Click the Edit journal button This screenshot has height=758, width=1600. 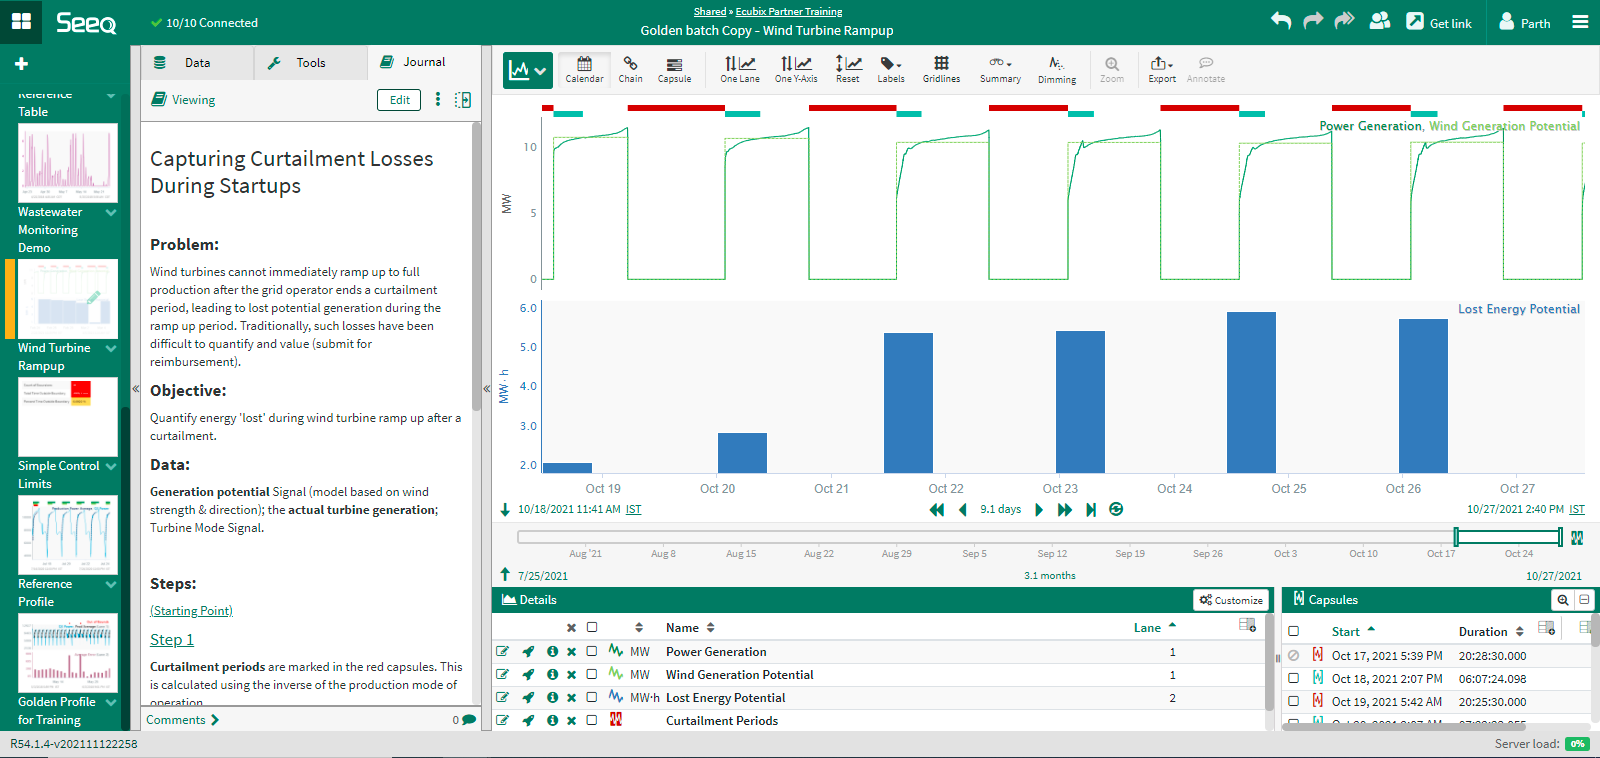tap(399, 99)
